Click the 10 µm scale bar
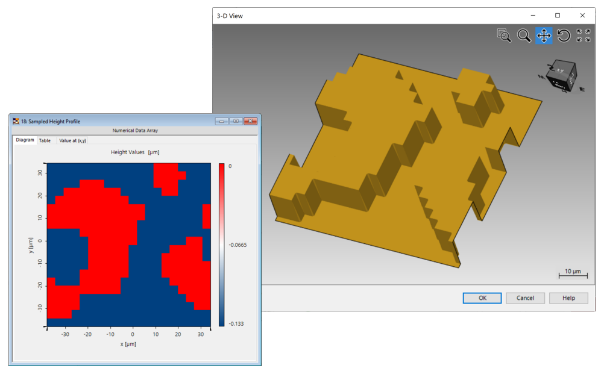 (x=573, y=274)
